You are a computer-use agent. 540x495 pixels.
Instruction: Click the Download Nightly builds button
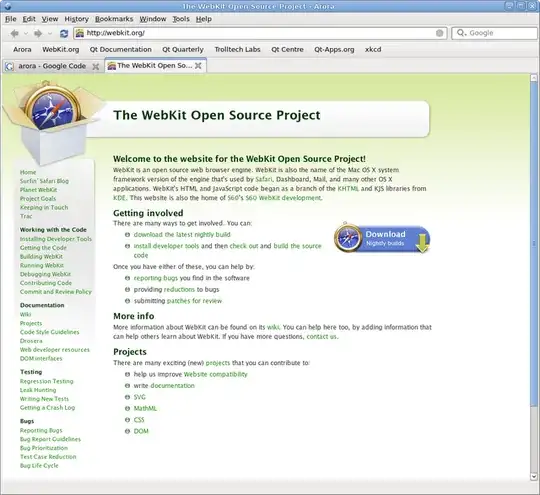coord(382,238)
